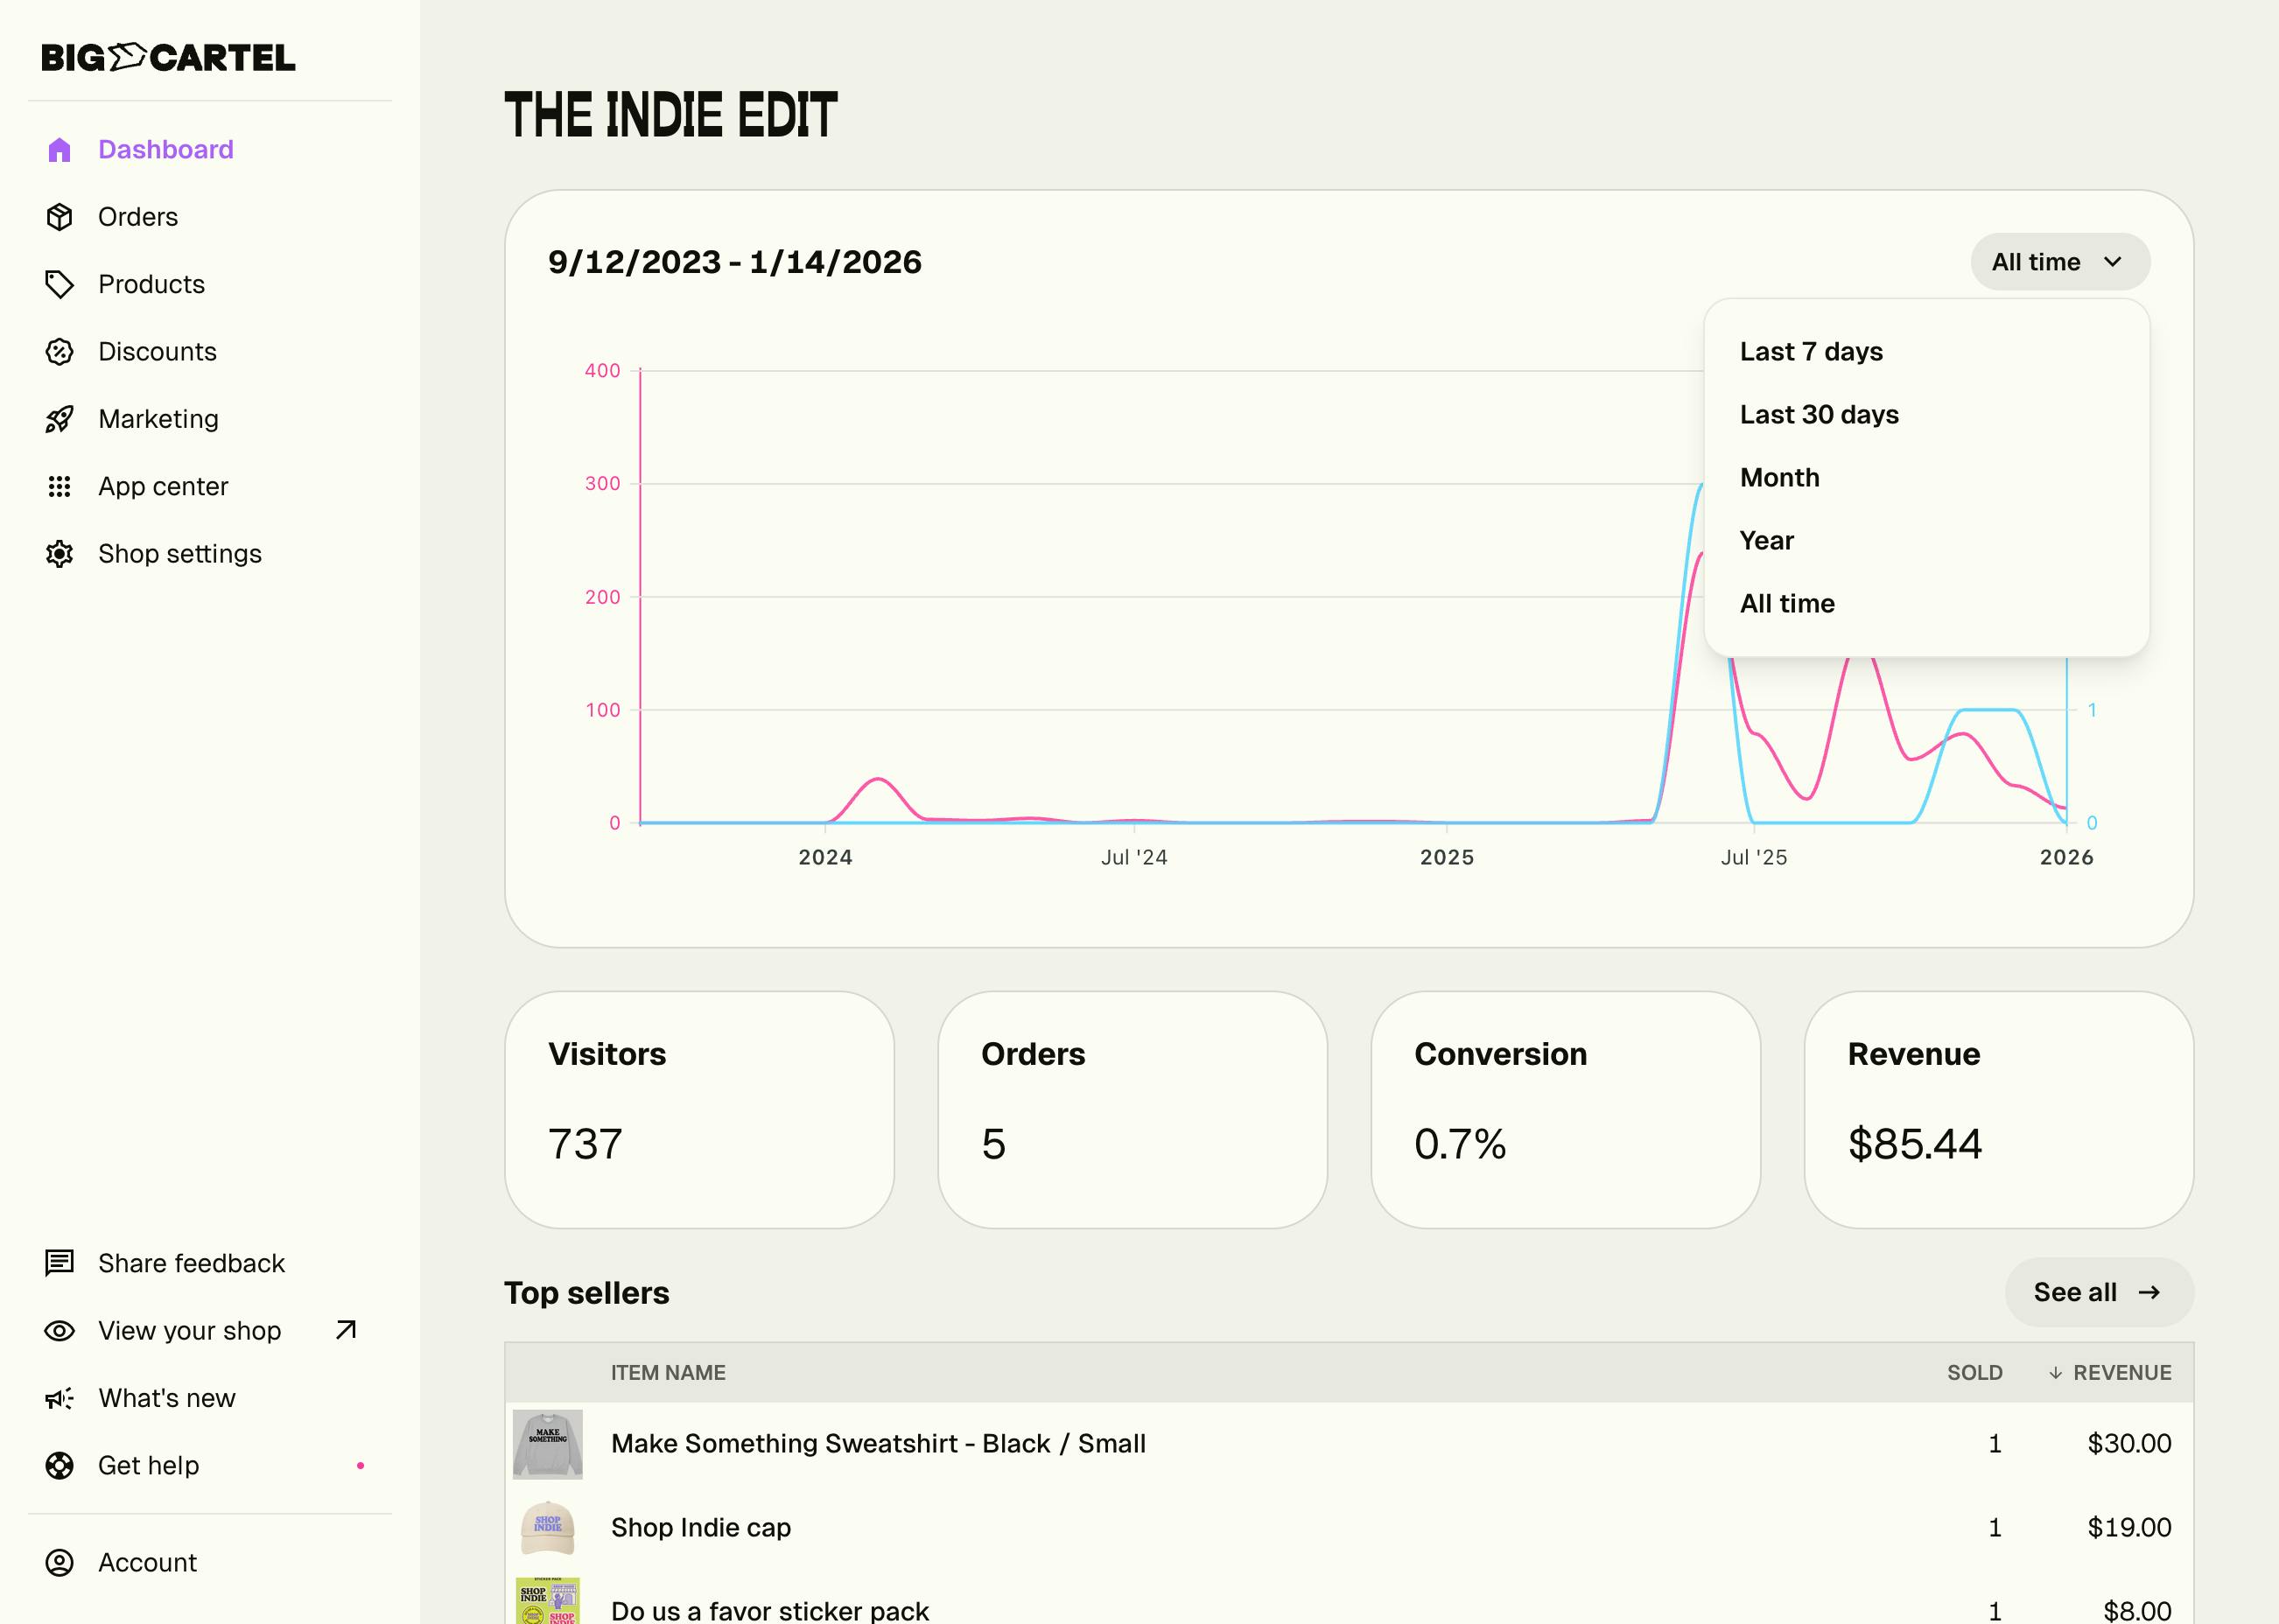Select Last 7 days from the dropdown

click(1810, 352)
